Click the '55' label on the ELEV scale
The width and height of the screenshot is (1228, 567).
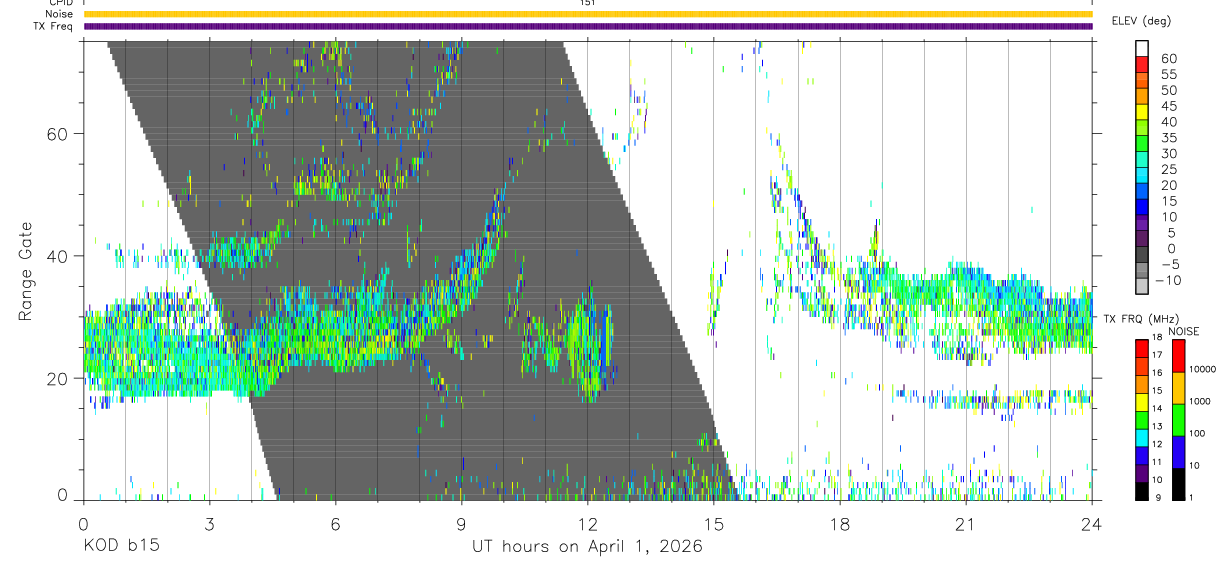(x=1168, y=74)
